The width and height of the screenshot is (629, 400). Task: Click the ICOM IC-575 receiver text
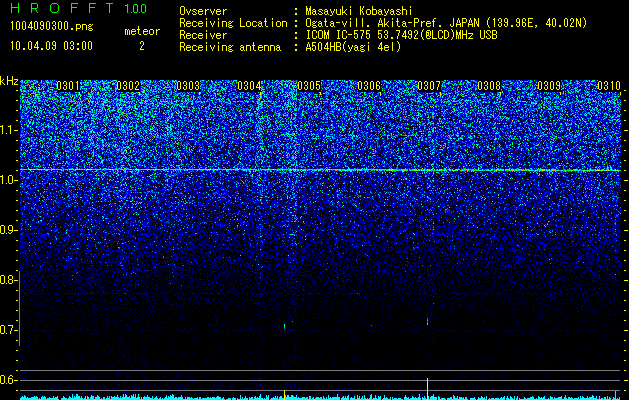402,35
